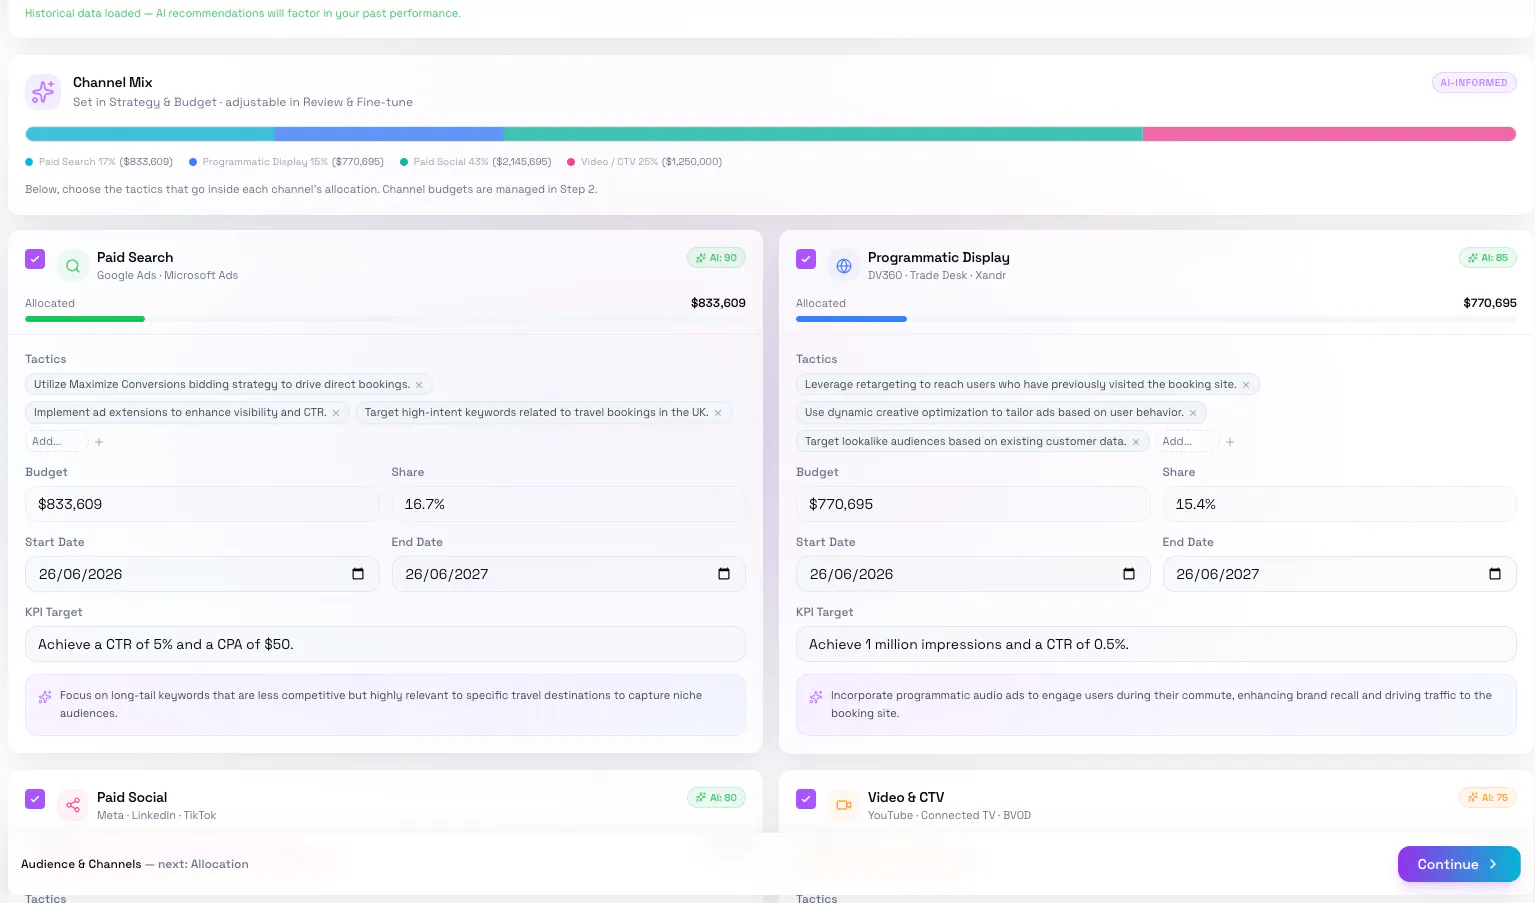The width and height of the screenshot is (1535, 903).
Task: Click the Programmatic Display end date field
Action: pos(1340,574)
